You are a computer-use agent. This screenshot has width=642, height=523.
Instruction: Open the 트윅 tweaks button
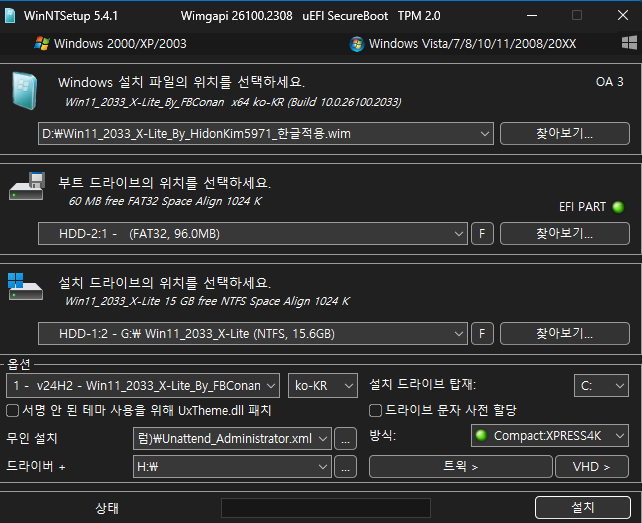(461, 466)
